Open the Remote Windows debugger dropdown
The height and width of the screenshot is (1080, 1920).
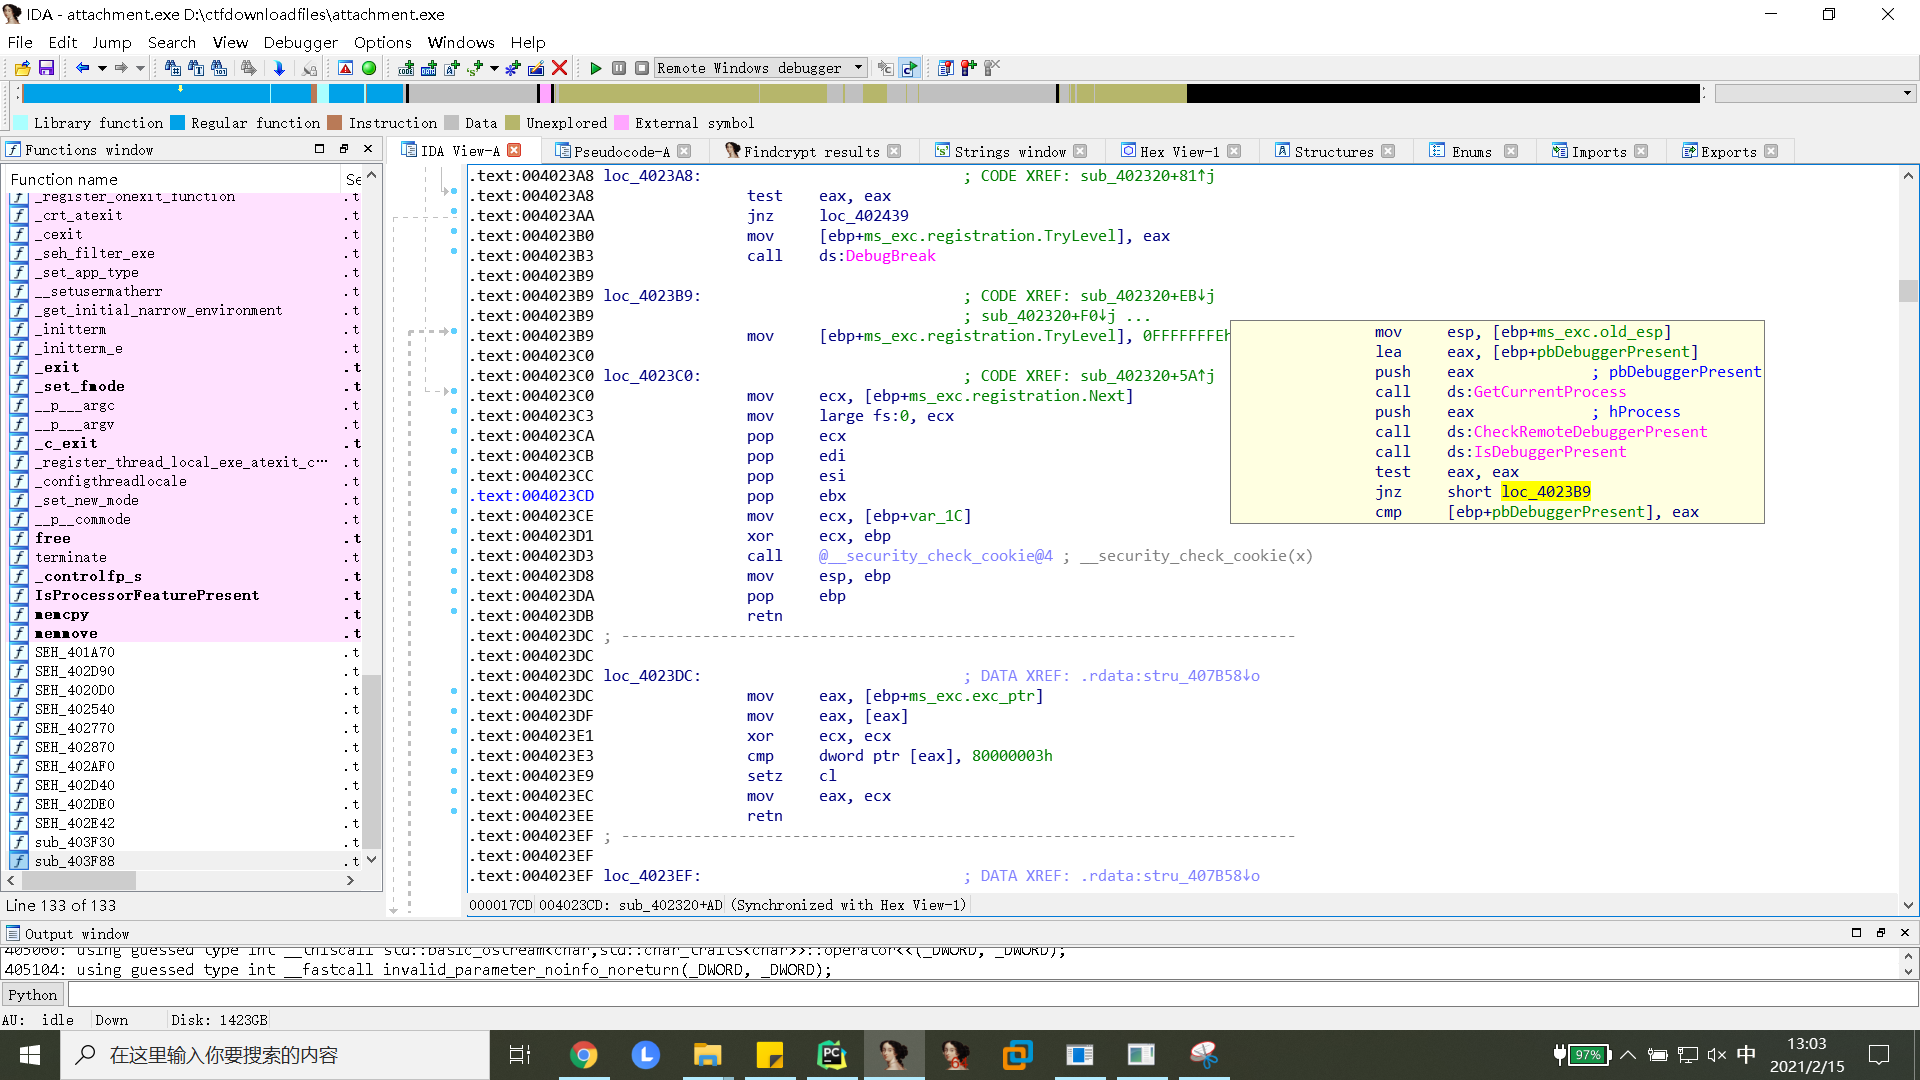(x=858, y=68)
